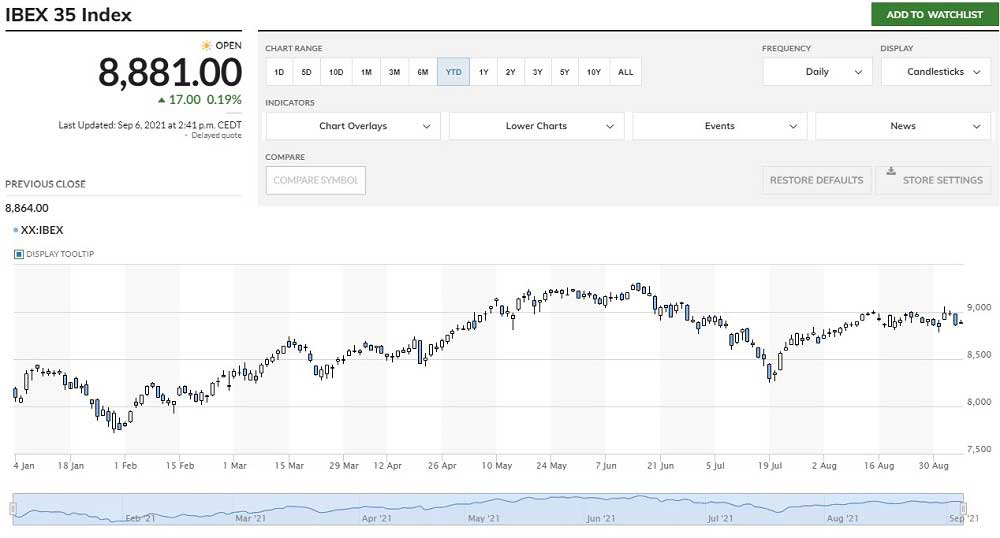
Task: Click the '1 Feb' axis date label
Action: point(125,465)
